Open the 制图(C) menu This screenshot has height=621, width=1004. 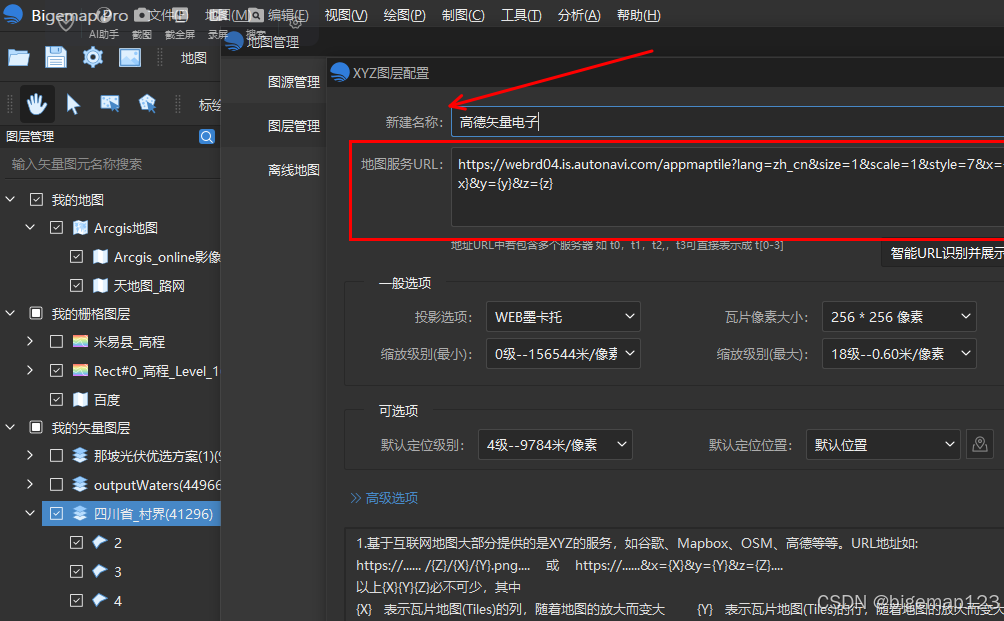[463, 15]
